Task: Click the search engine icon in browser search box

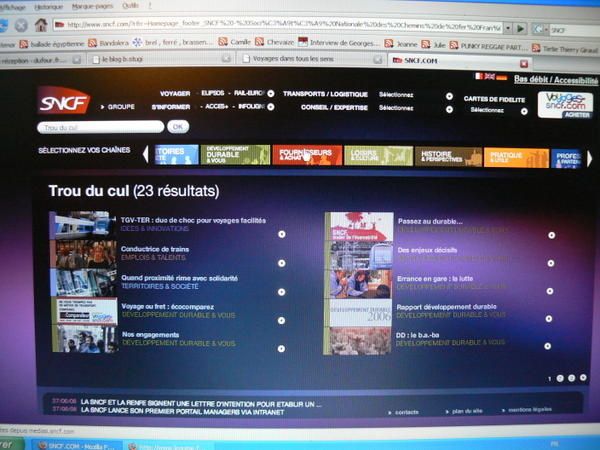Action: pos(538,29)
